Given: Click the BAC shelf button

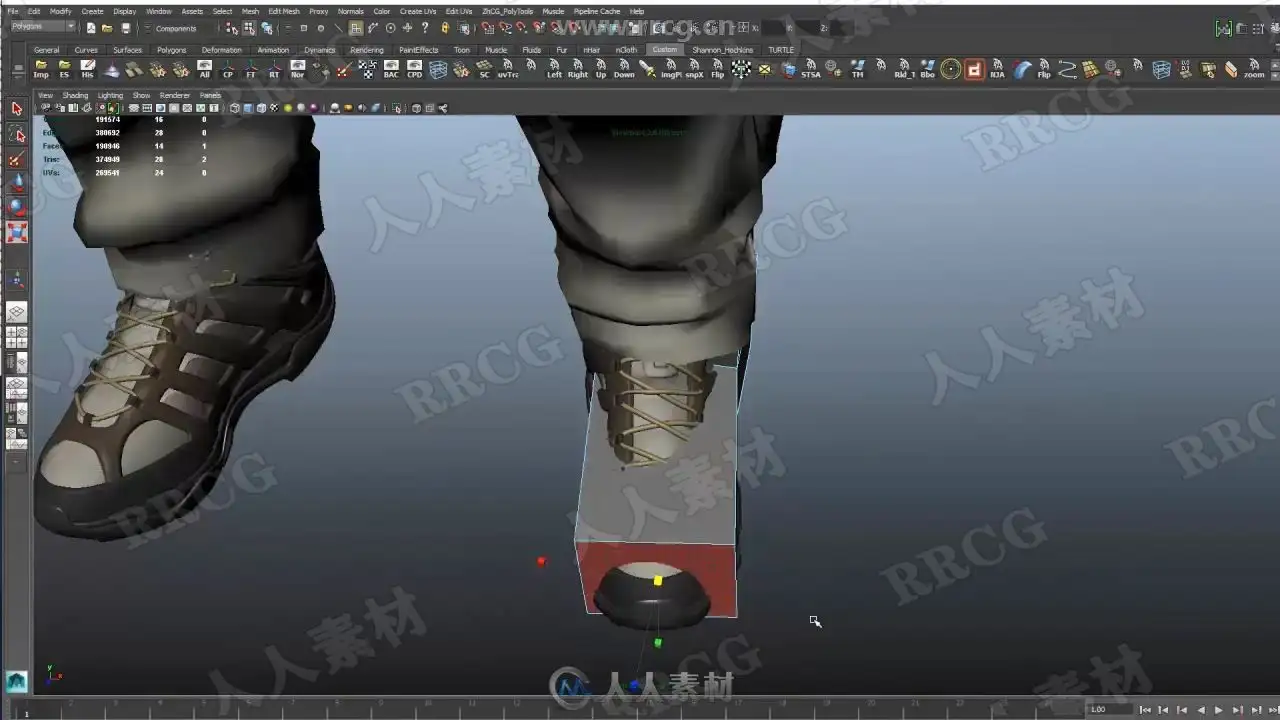Looking at the screenshot, I should (x=391, y=69).
